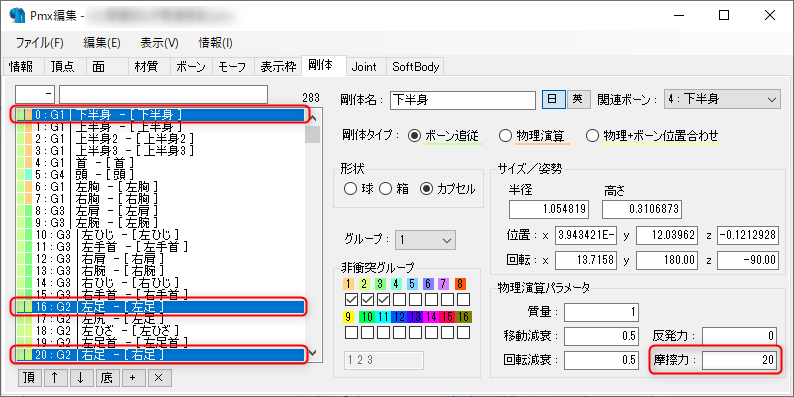
Task: Click the 反発力 value field
Action: (740, 336)
